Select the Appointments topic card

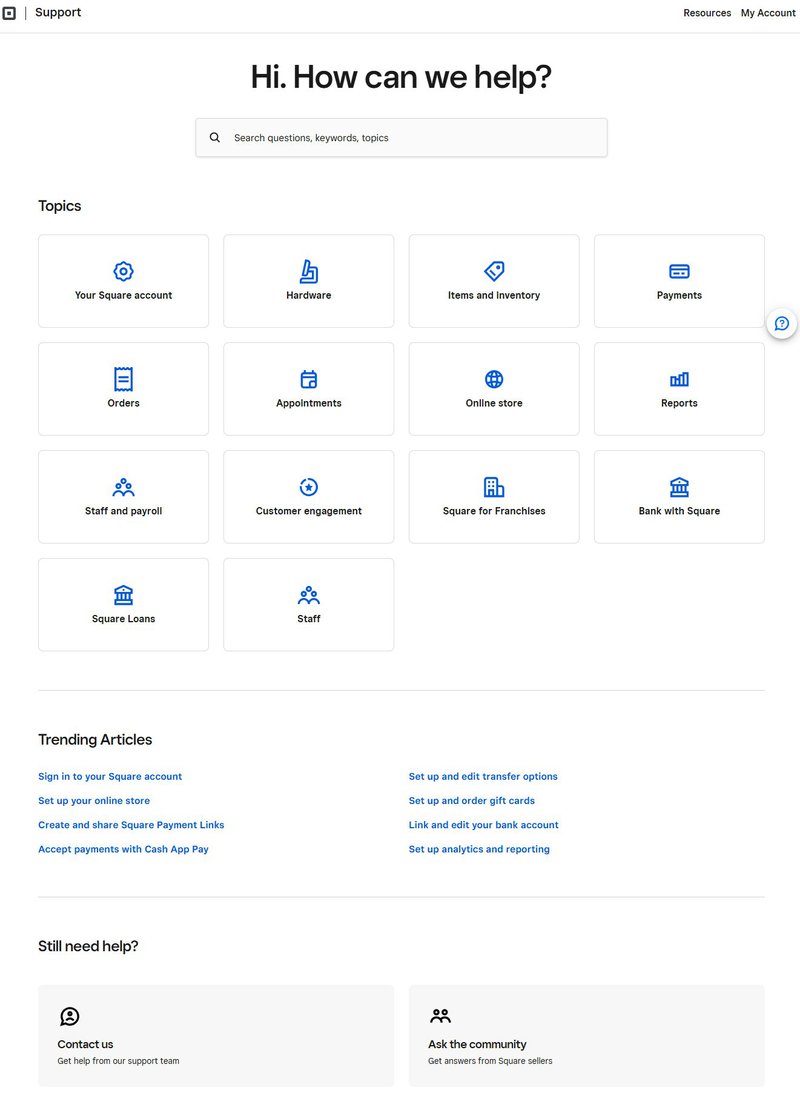click(x=308, y=388)
